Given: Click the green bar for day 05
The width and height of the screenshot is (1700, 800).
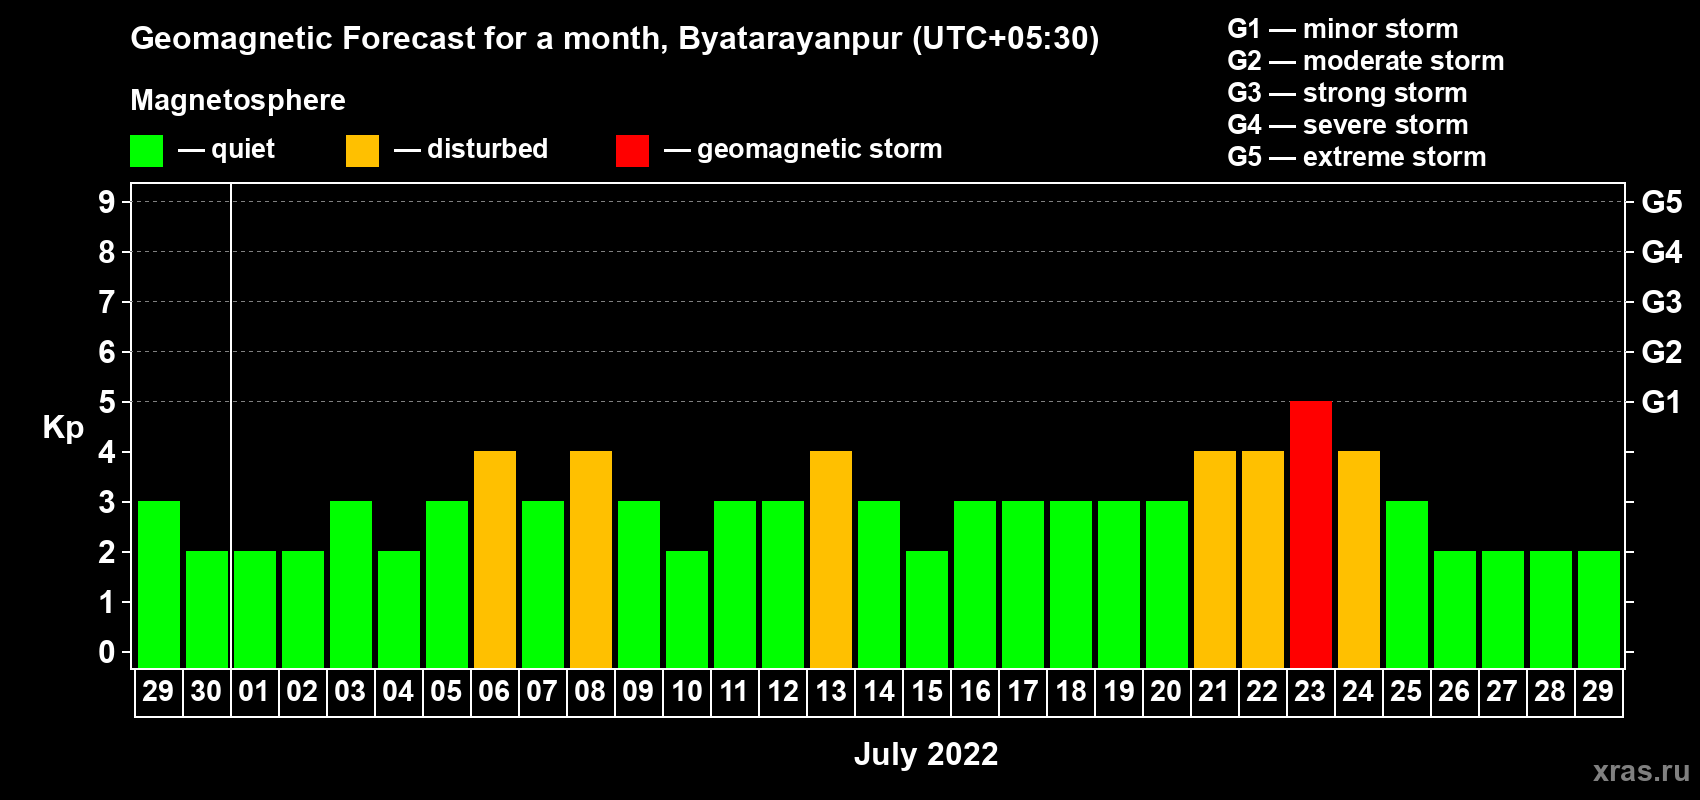Looking at the screenshot, I should pyautogui.click(x=447, y=584).
